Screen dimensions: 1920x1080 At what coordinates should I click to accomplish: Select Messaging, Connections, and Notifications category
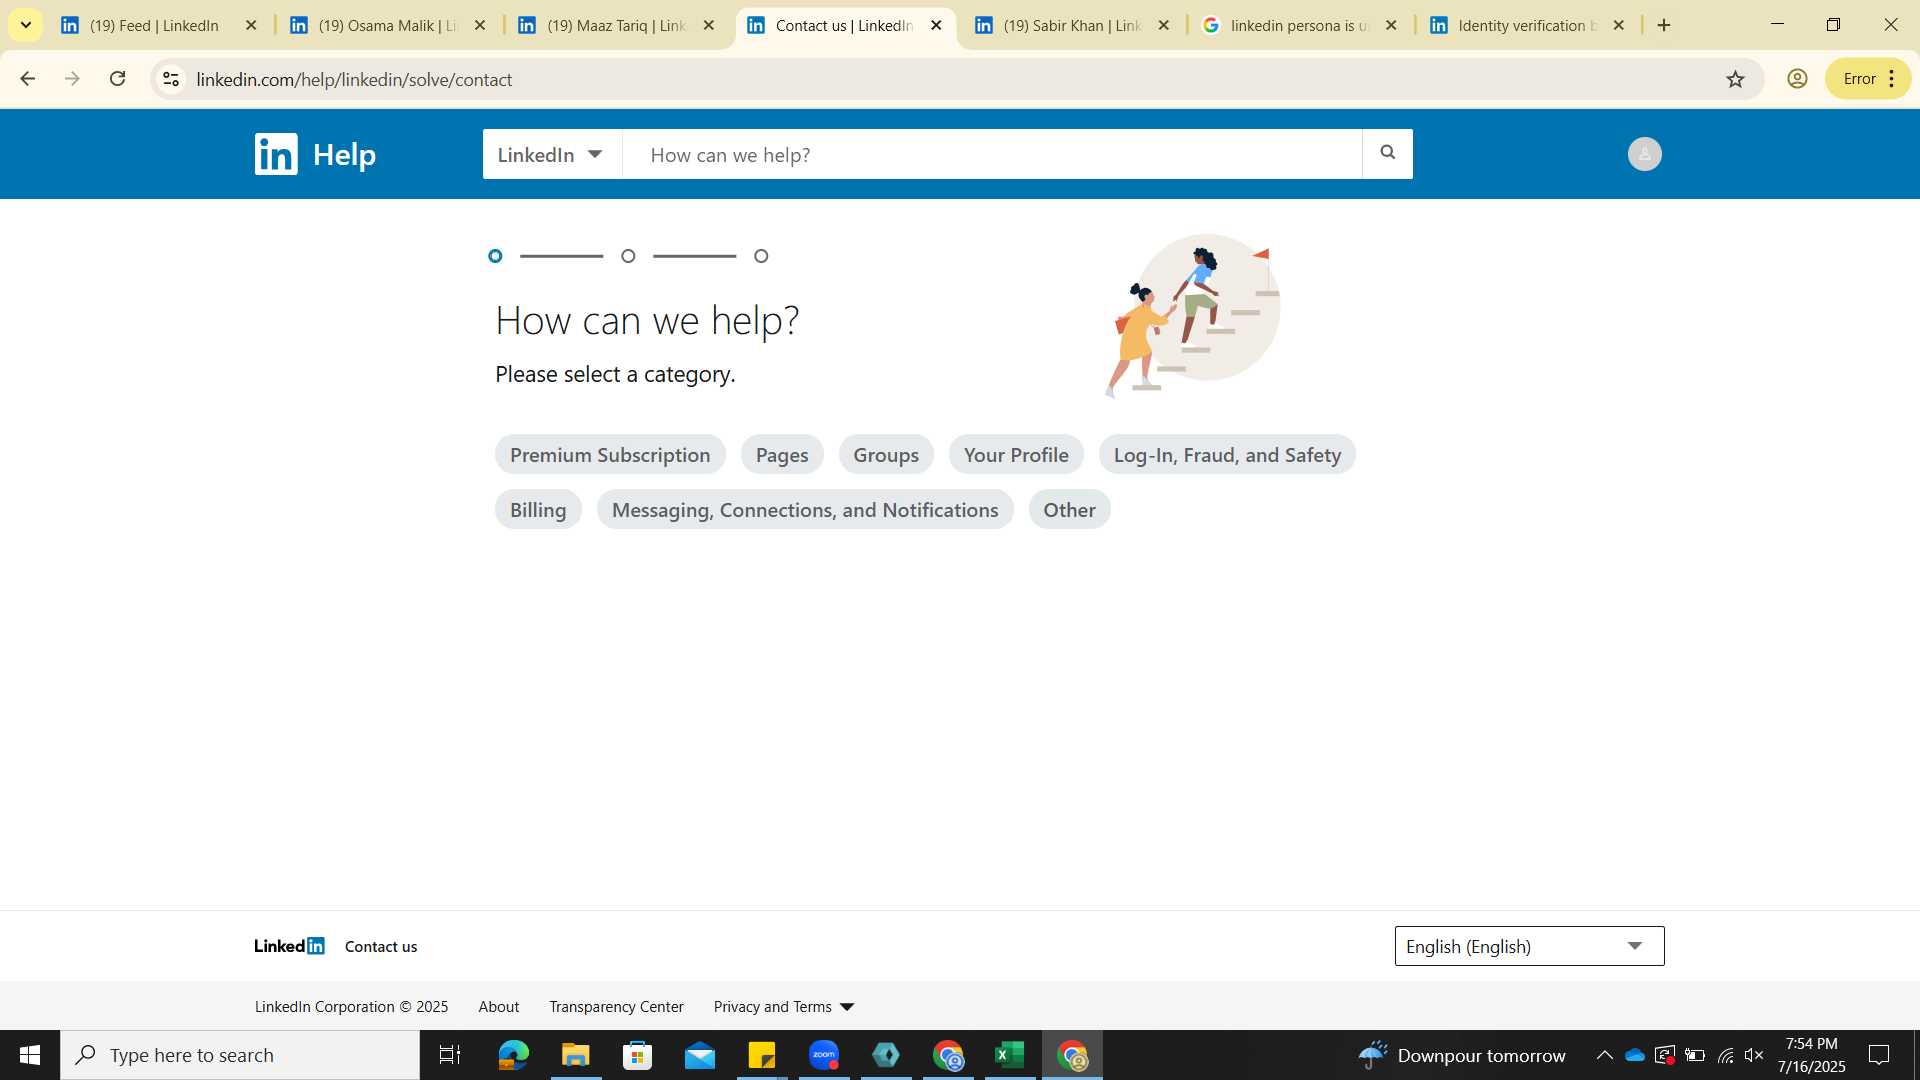805,510
